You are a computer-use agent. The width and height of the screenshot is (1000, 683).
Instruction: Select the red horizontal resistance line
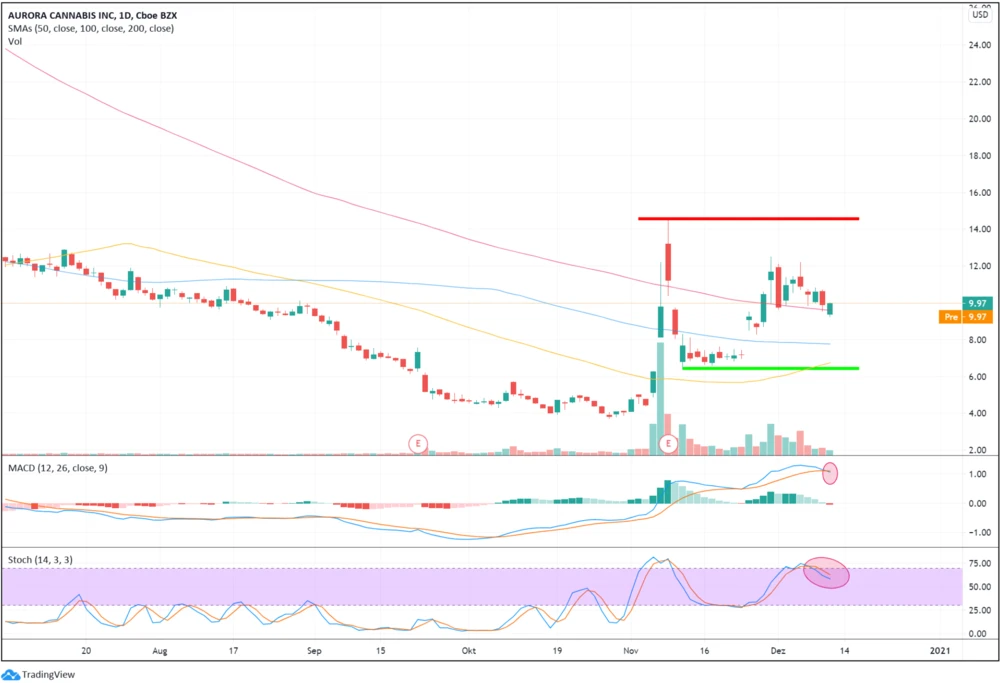pyautogui.click(x=748, y=218)
